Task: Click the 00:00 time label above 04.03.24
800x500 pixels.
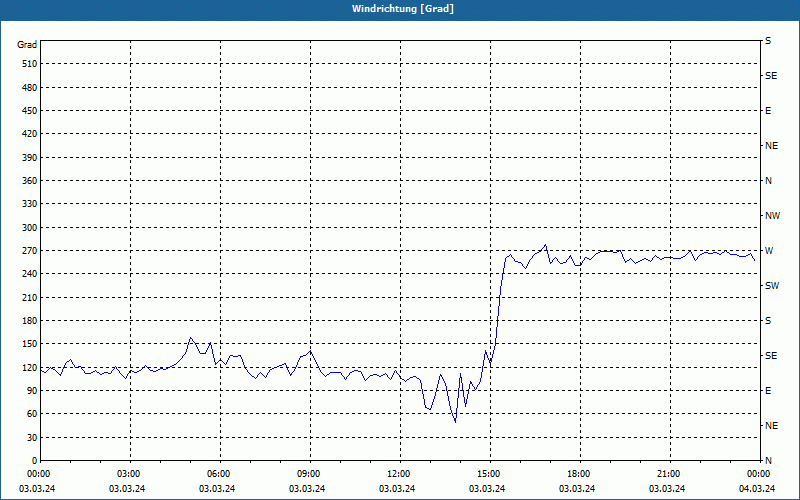Action: coord(758,474)
